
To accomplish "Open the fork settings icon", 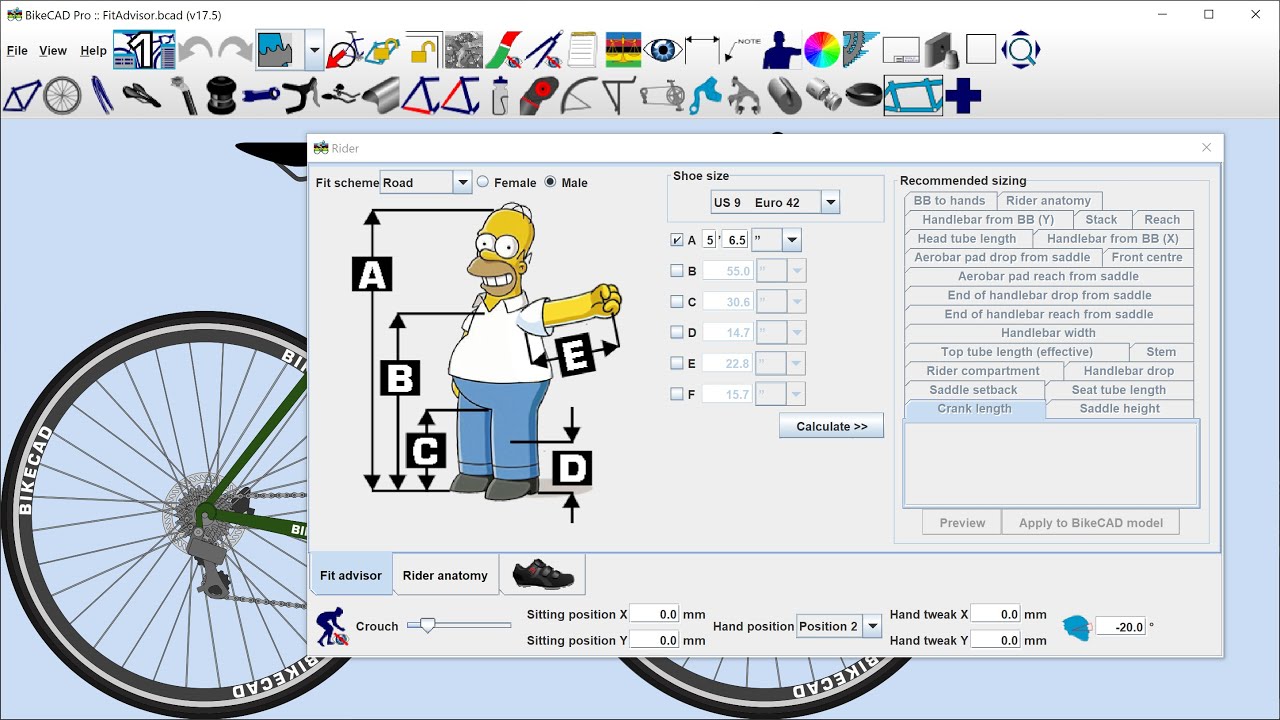I will pos(102,96).
